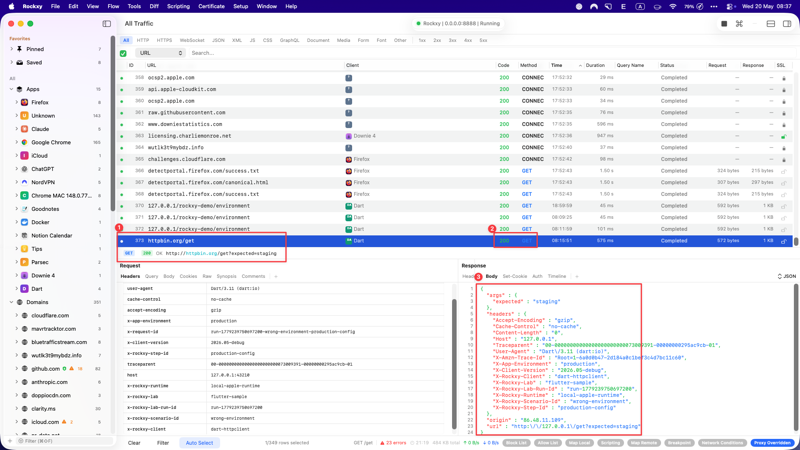
Task: Click the request headers vertical scrollbar
Action: coord(454,363)
